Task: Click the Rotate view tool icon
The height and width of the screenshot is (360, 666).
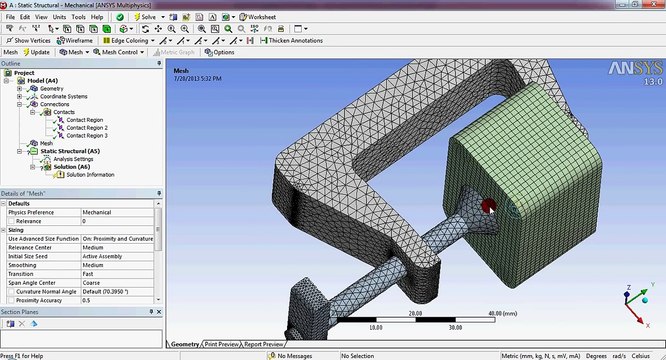Action: point(145,29)
